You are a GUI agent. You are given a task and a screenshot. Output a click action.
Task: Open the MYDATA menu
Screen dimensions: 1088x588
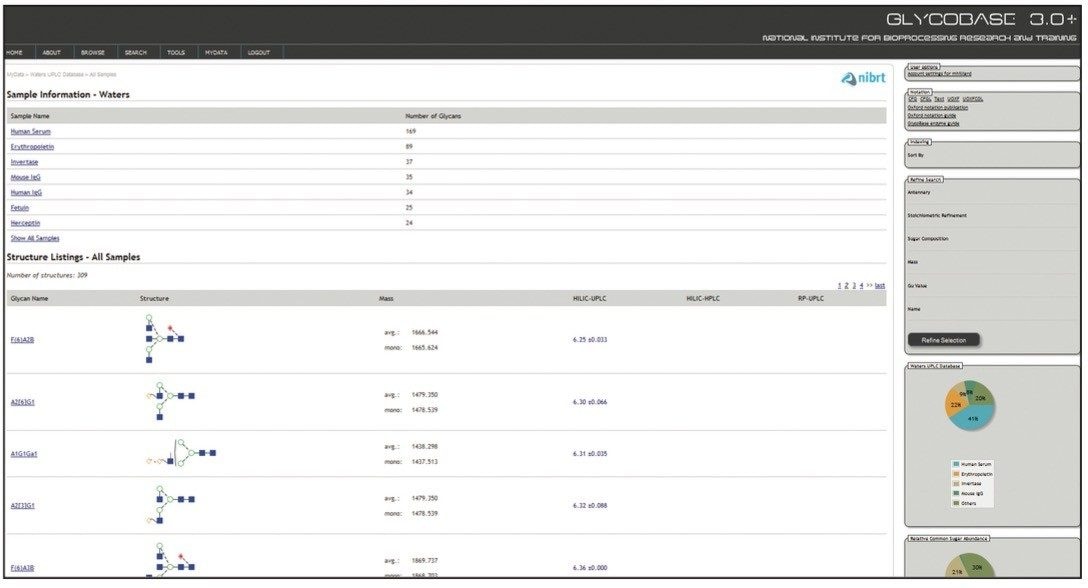pos(216,53)
